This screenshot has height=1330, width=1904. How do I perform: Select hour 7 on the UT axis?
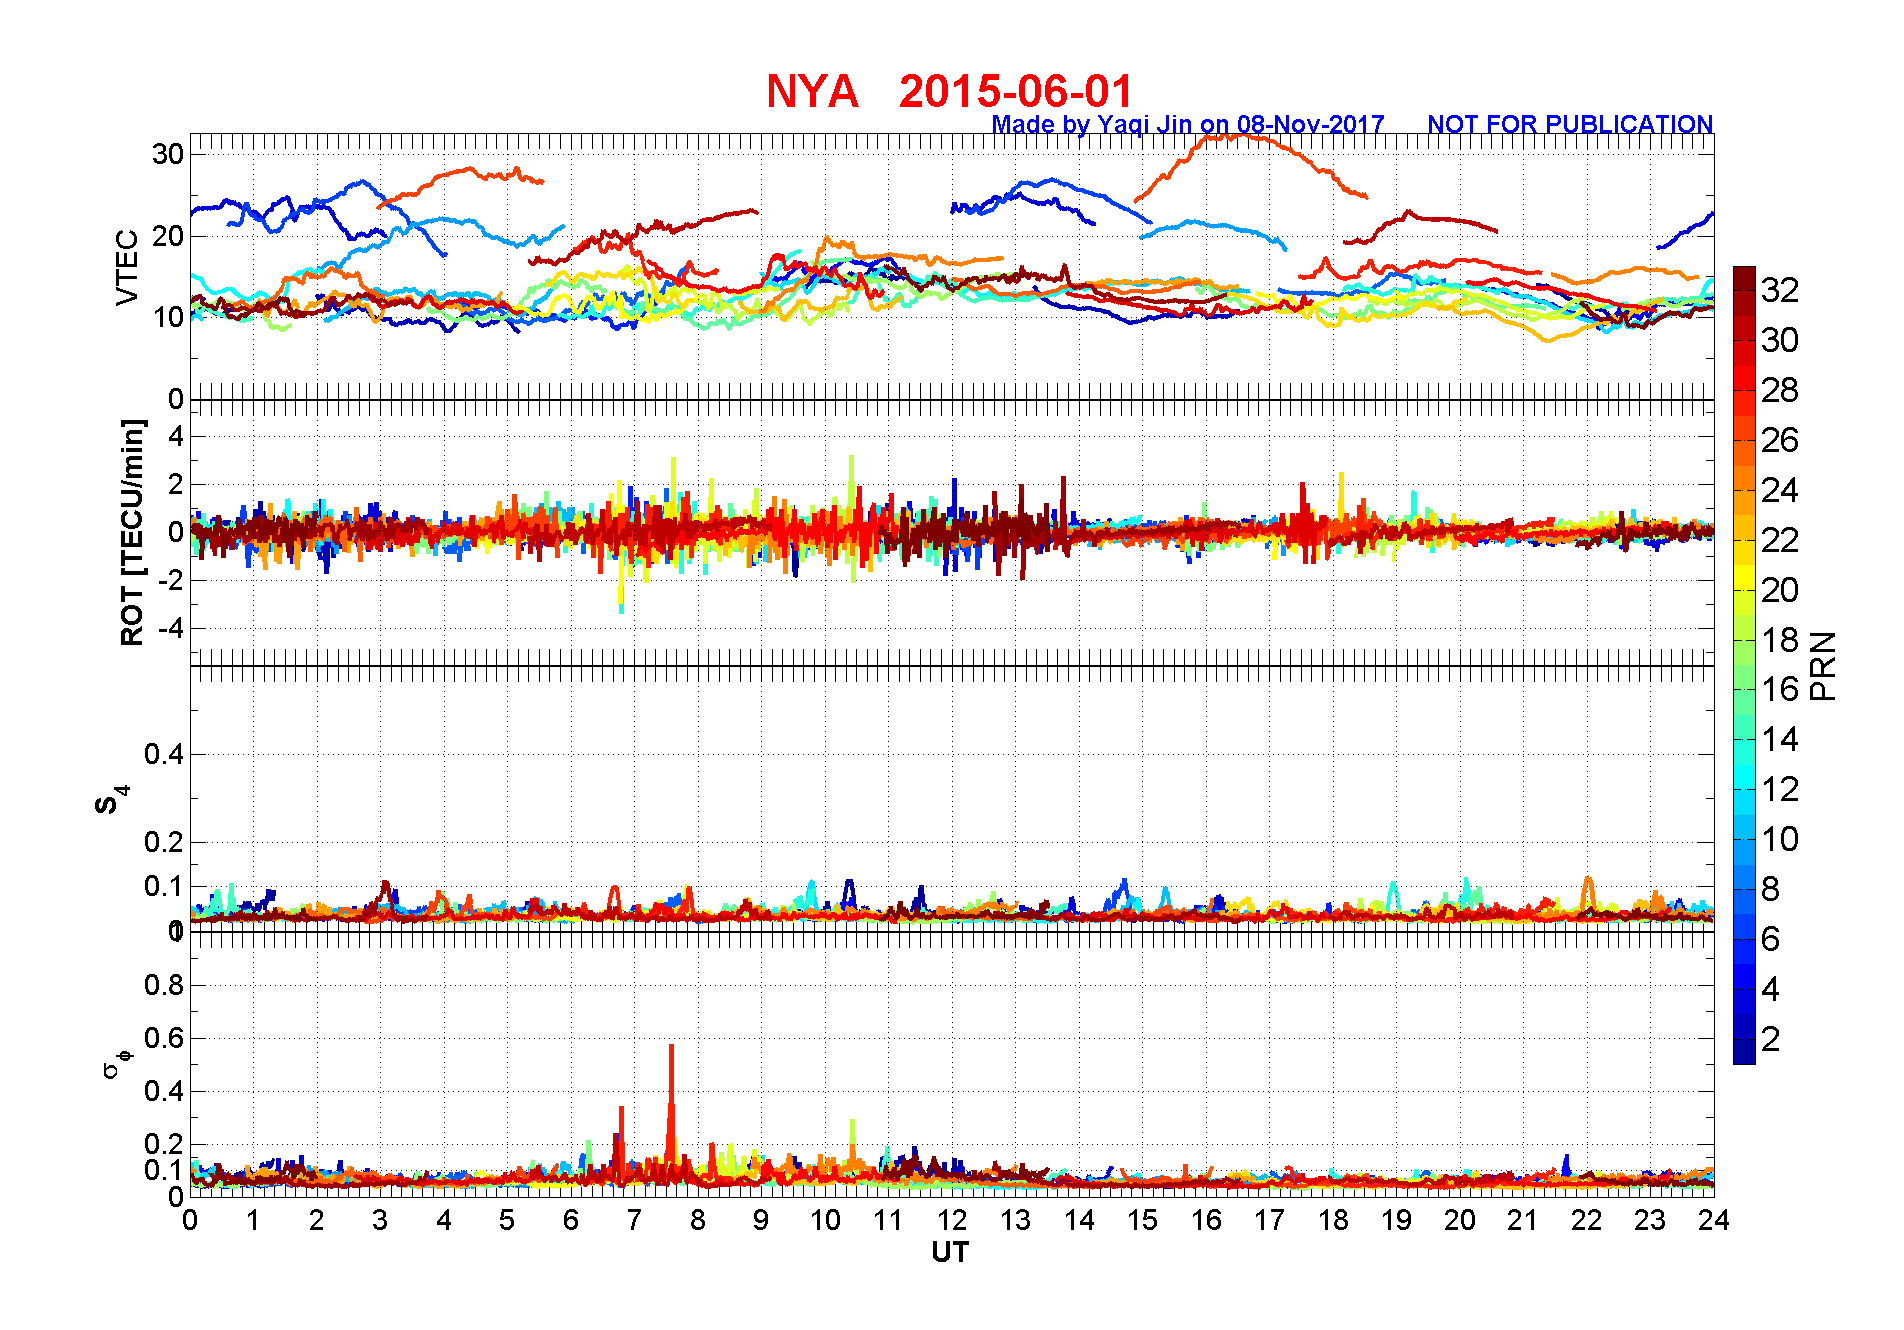point(634,1220)
